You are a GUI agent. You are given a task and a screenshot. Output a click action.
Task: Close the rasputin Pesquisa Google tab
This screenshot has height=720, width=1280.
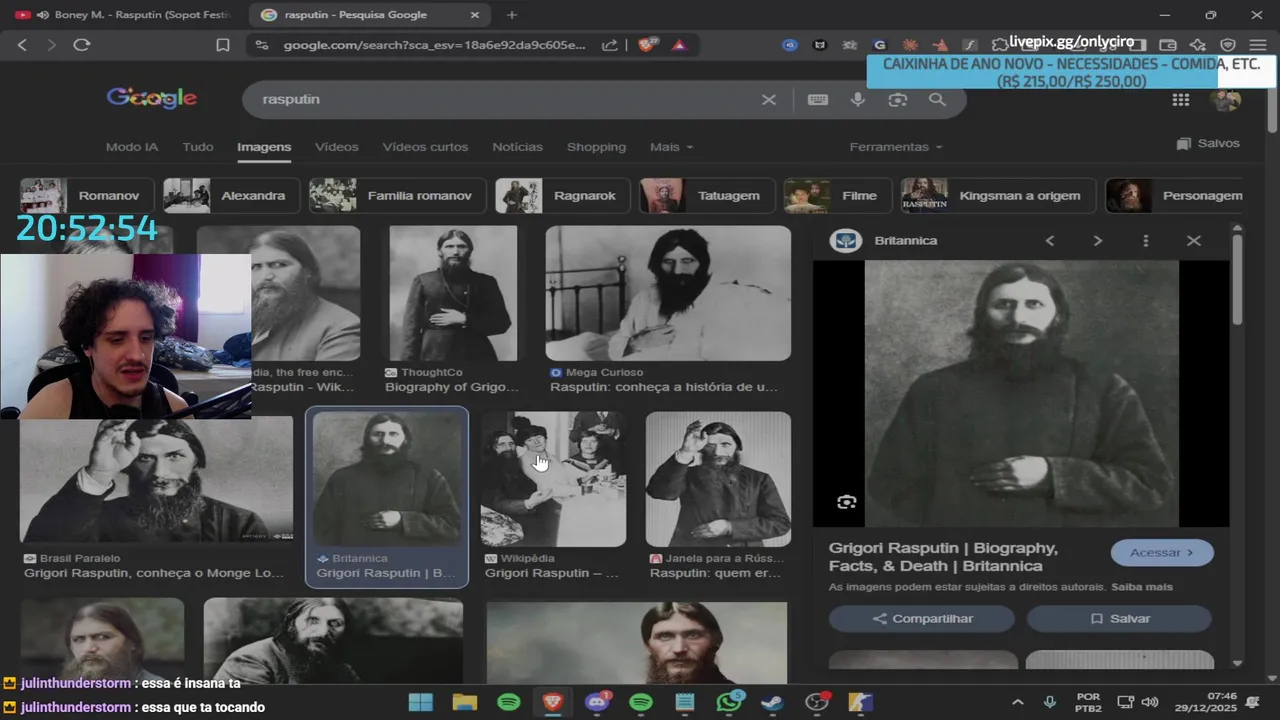473,15
